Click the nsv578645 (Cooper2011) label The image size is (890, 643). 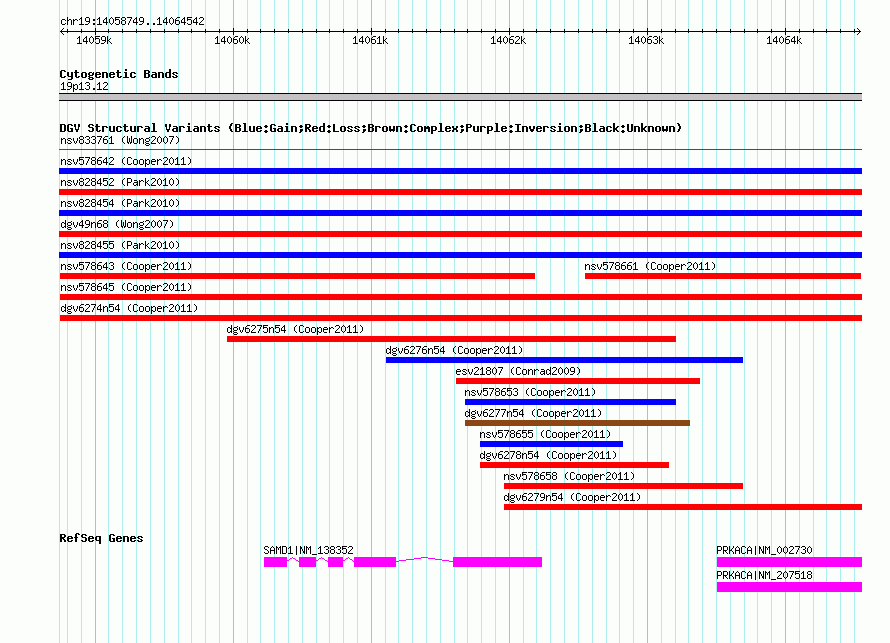pos(126,287)
